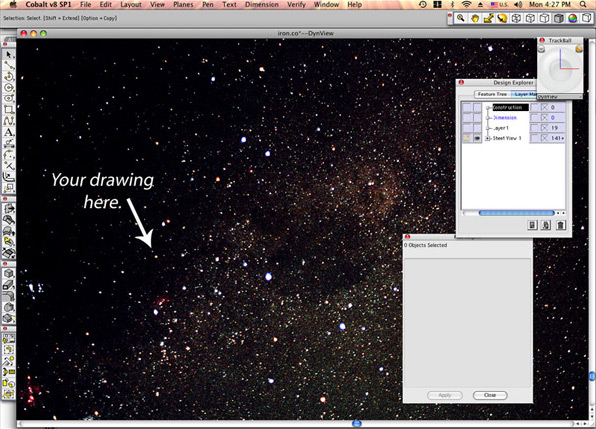Activate the pan hand tool

point(475,18)
